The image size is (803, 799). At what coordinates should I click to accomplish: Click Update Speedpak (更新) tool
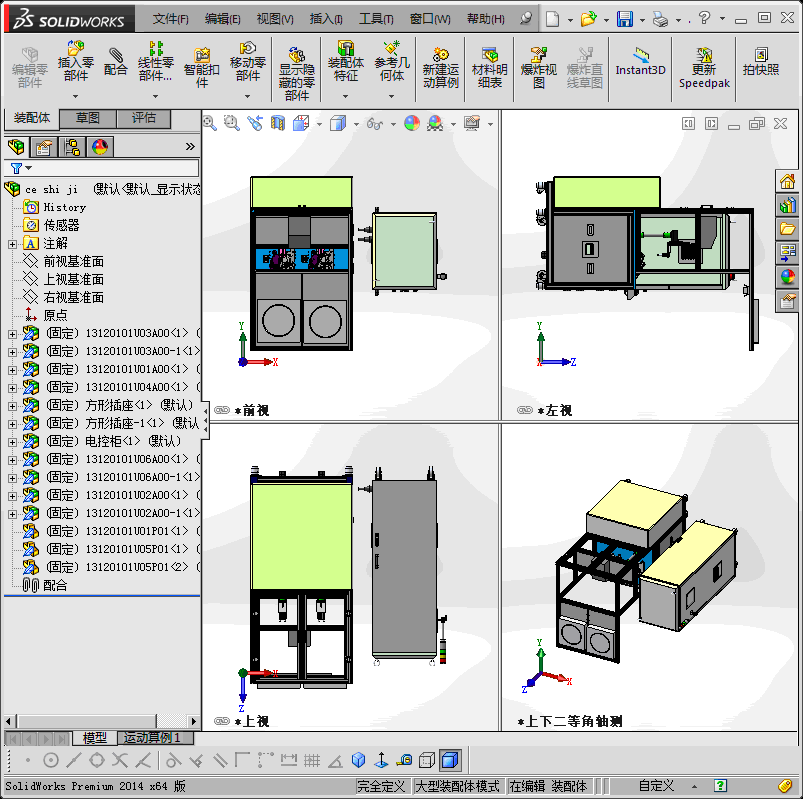(x=704, y=68)
